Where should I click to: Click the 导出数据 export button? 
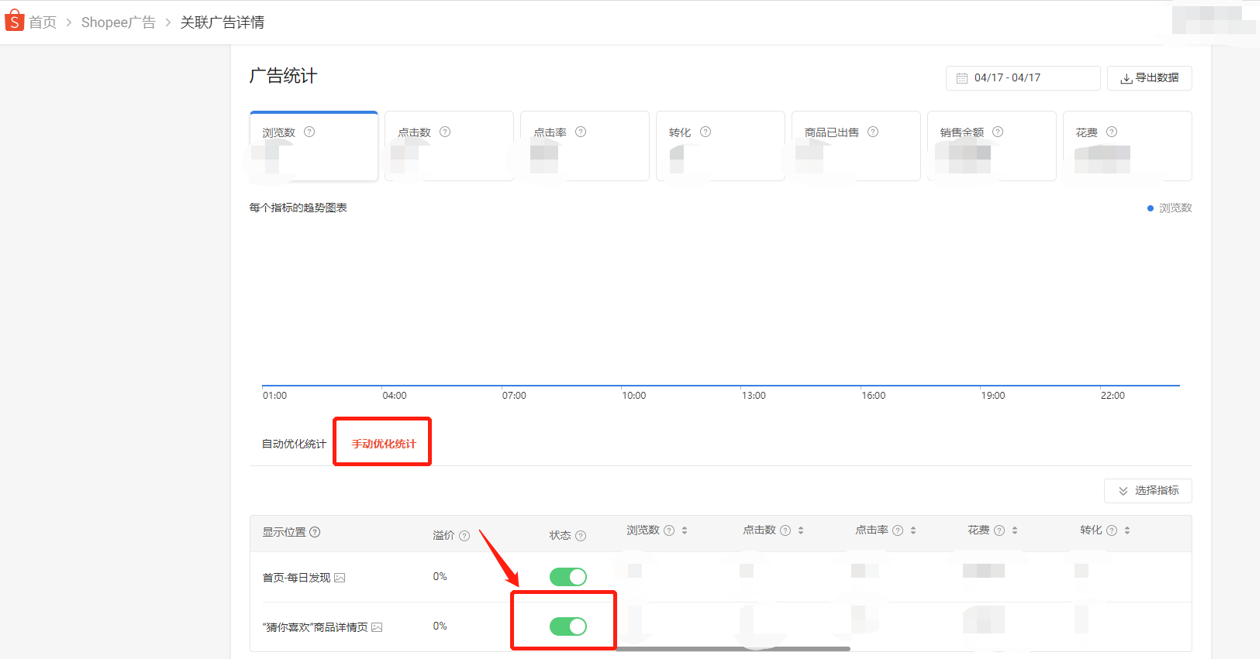(1149, 78)
